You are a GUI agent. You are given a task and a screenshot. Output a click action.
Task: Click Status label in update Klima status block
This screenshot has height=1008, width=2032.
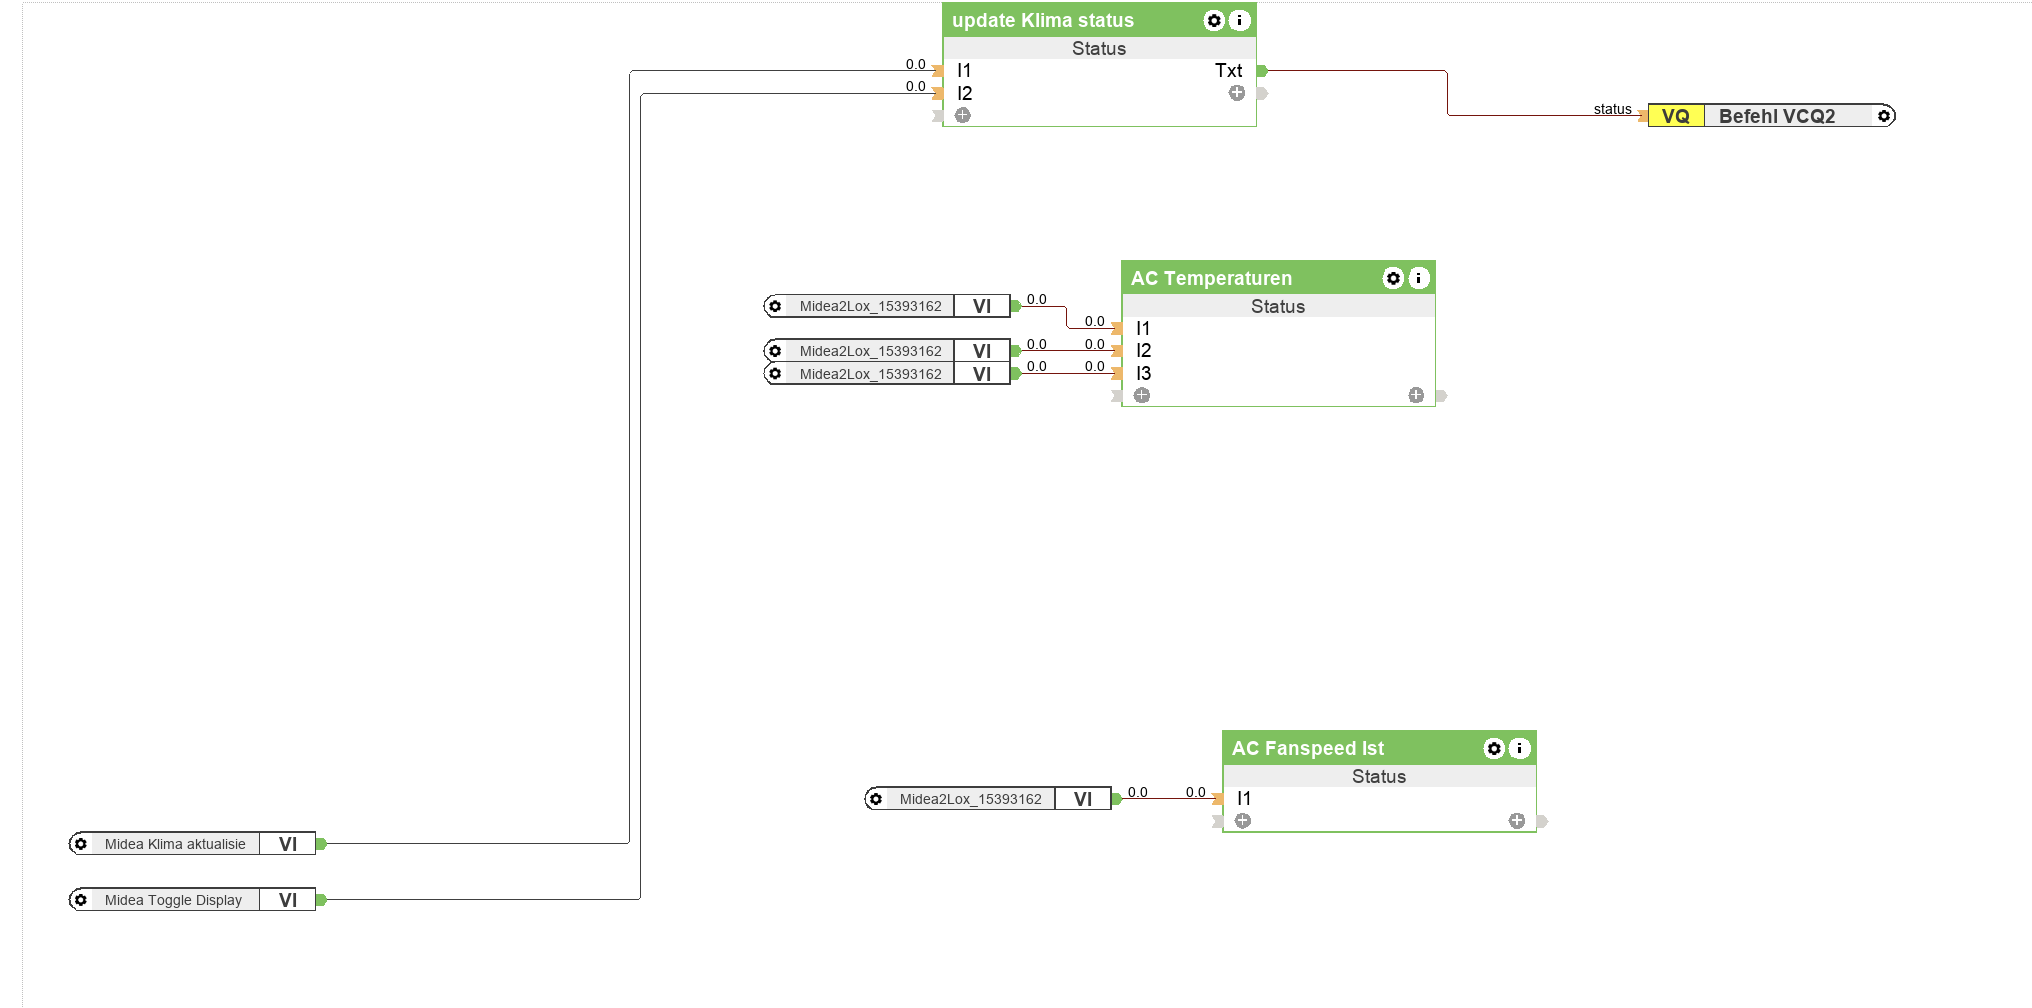point(1099,49)
